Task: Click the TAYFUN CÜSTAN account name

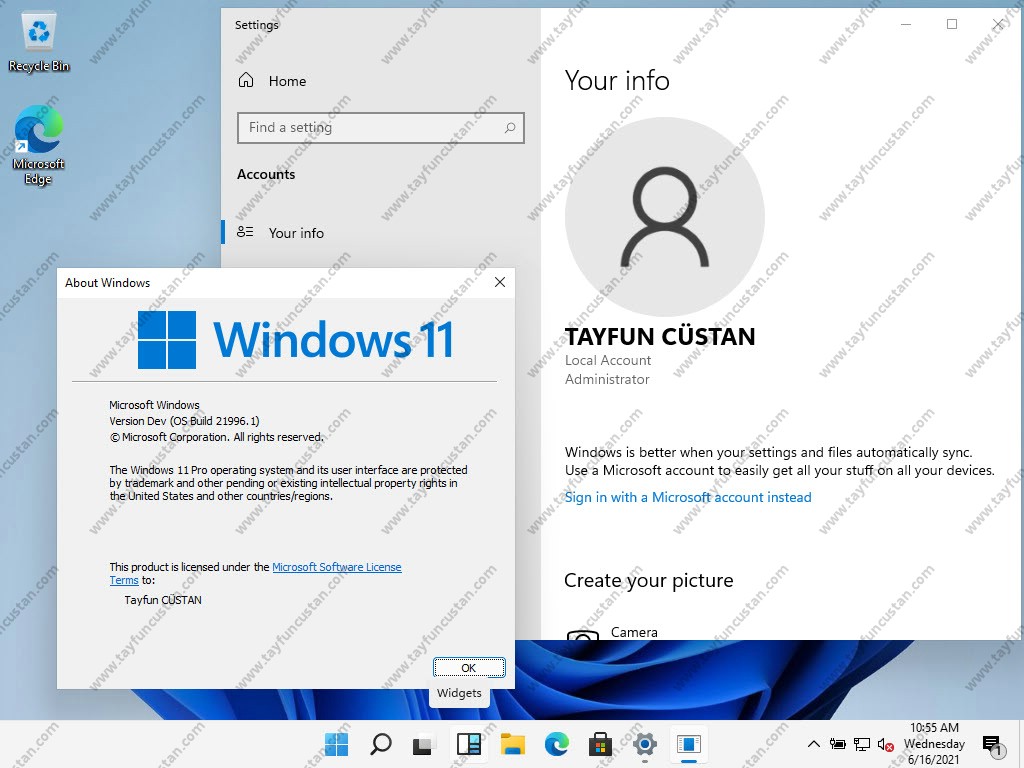Action: pos(660,336)
